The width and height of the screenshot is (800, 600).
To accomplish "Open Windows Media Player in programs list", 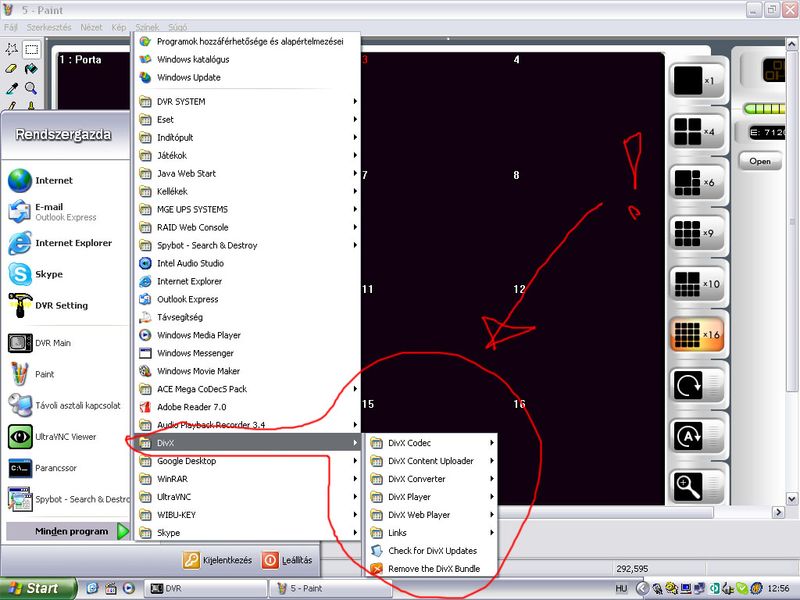I will [x=248, y=335].
